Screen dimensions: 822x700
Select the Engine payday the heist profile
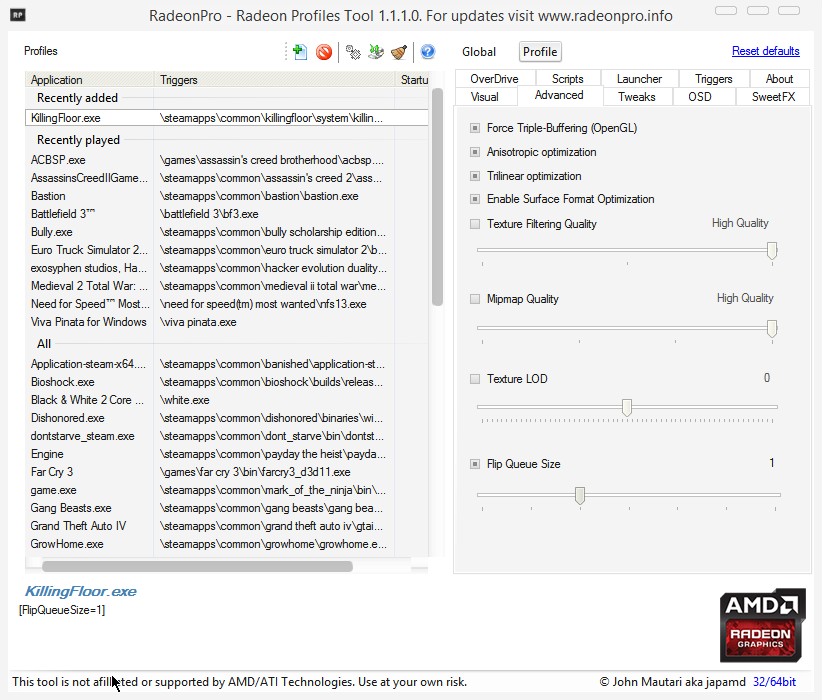pos(226,454)
